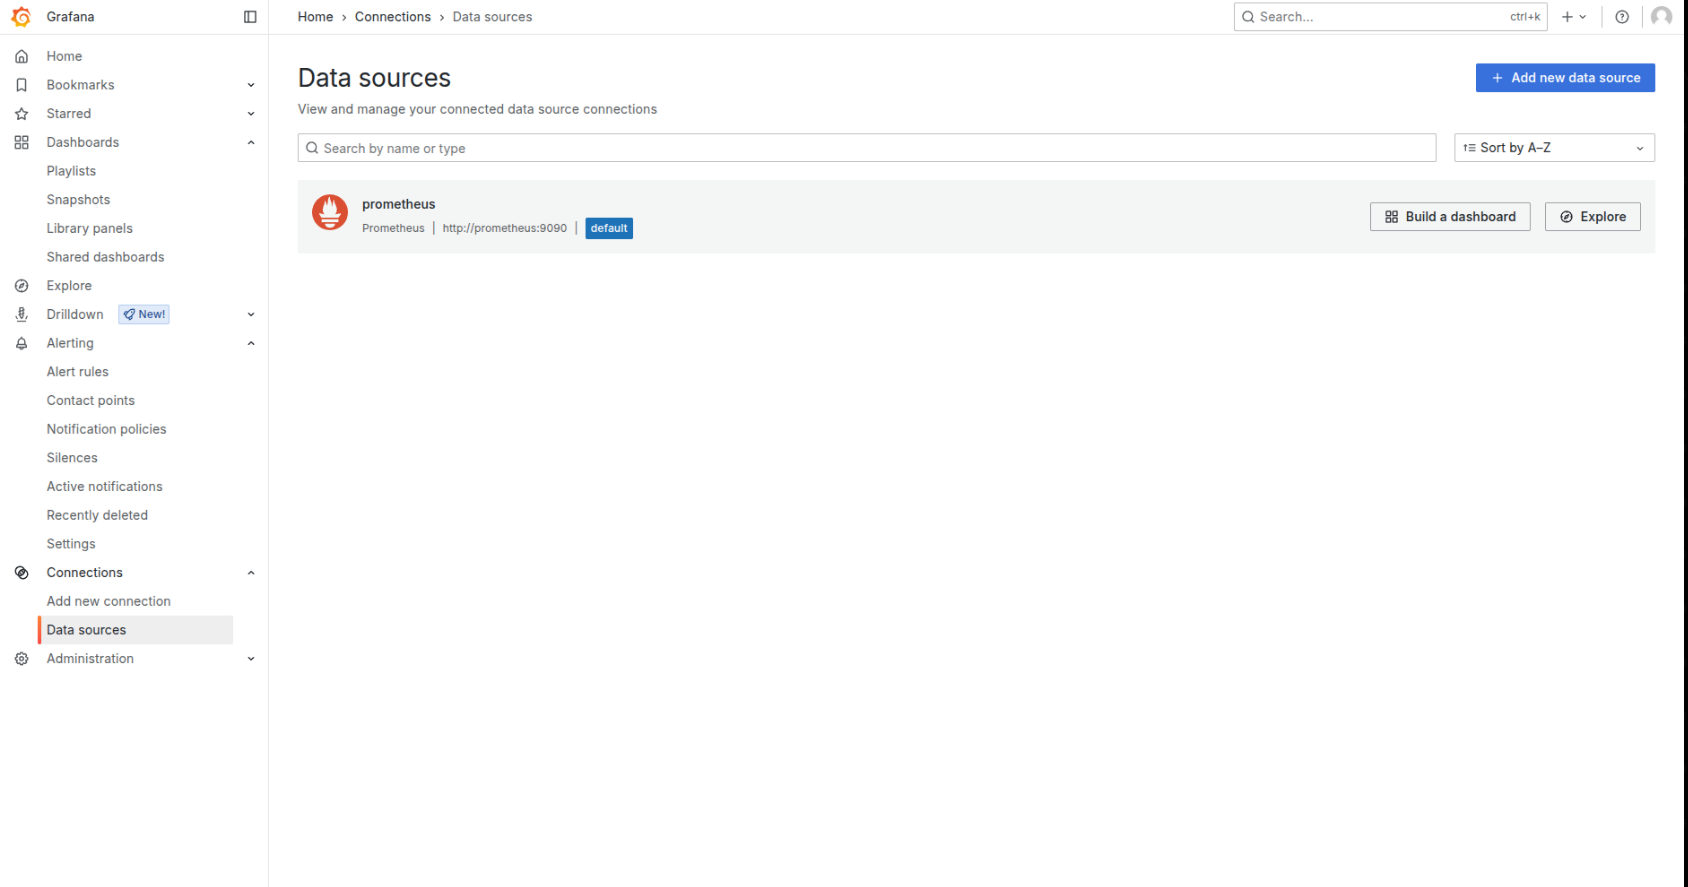Click the Administration gear icon
Screen dimensions: 1688x887
21,659
